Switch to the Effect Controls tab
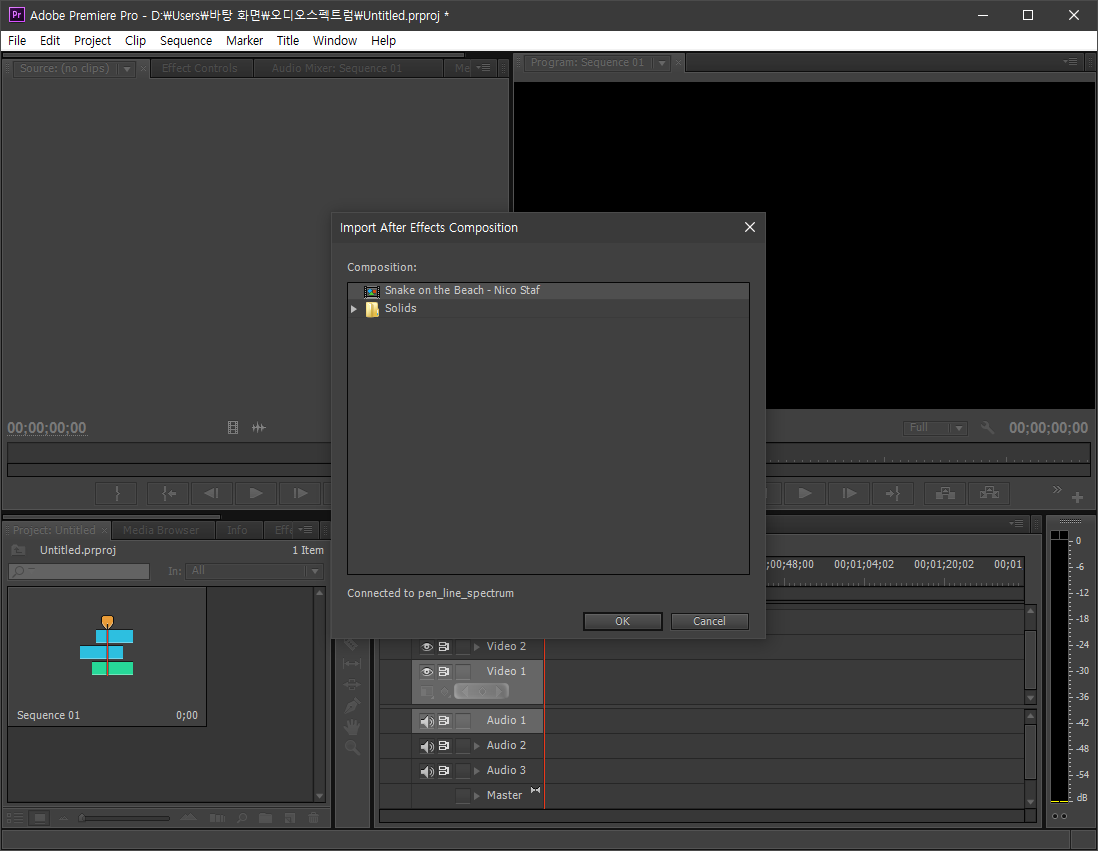The height and width of the screenshot is (851, 1098). [200, 68]
